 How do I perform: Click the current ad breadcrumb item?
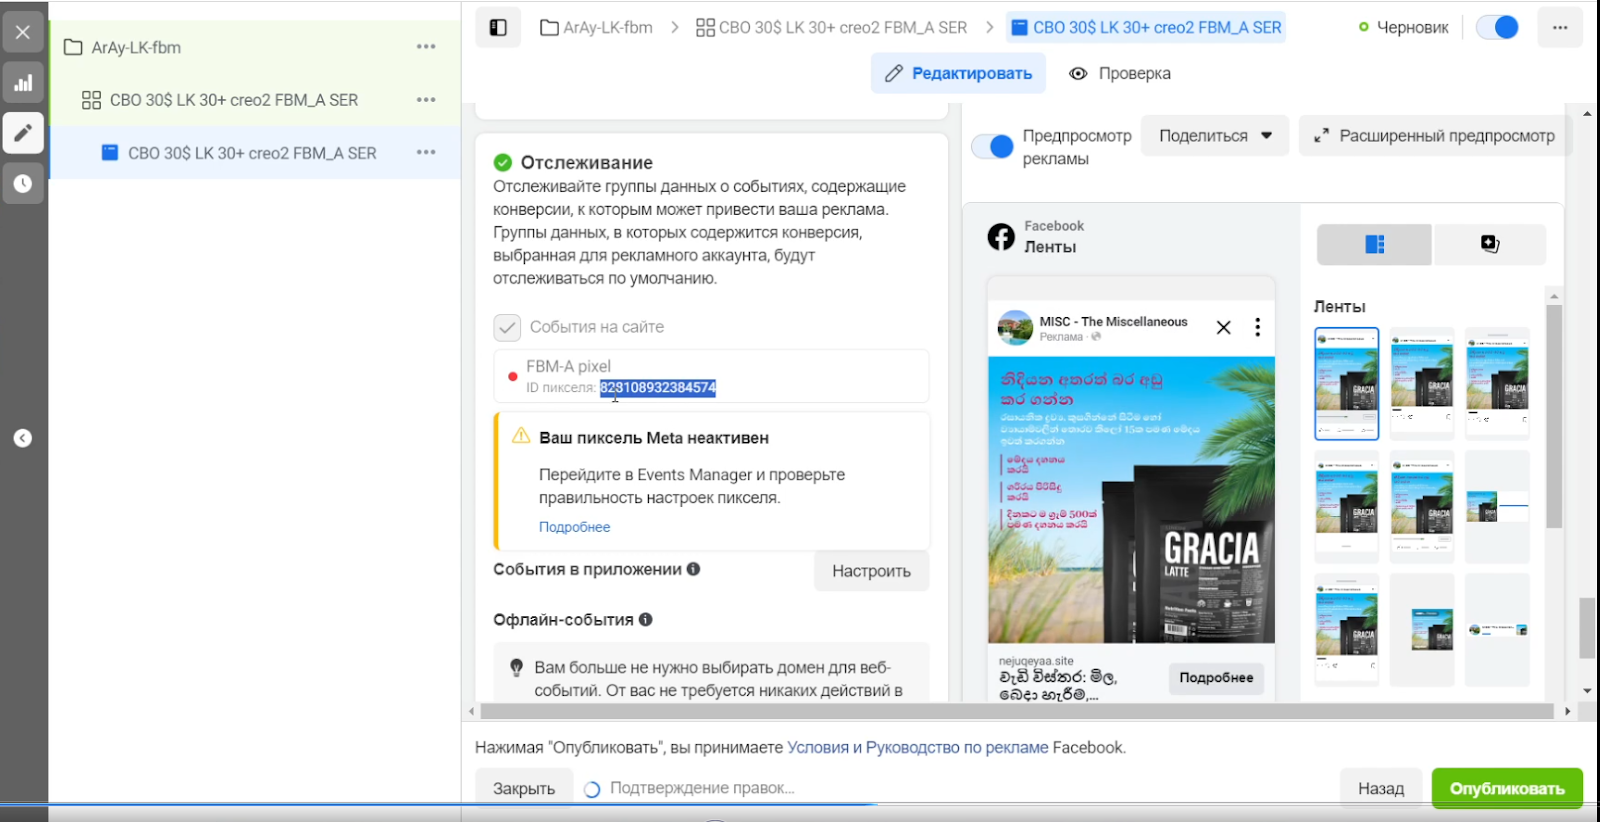(1146, 28)
